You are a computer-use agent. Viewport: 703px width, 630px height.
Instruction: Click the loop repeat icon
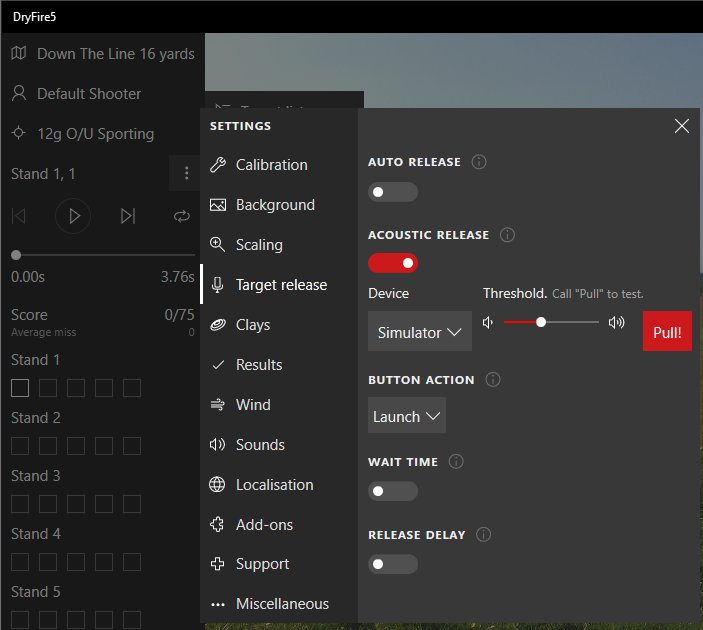coord(181,215)
